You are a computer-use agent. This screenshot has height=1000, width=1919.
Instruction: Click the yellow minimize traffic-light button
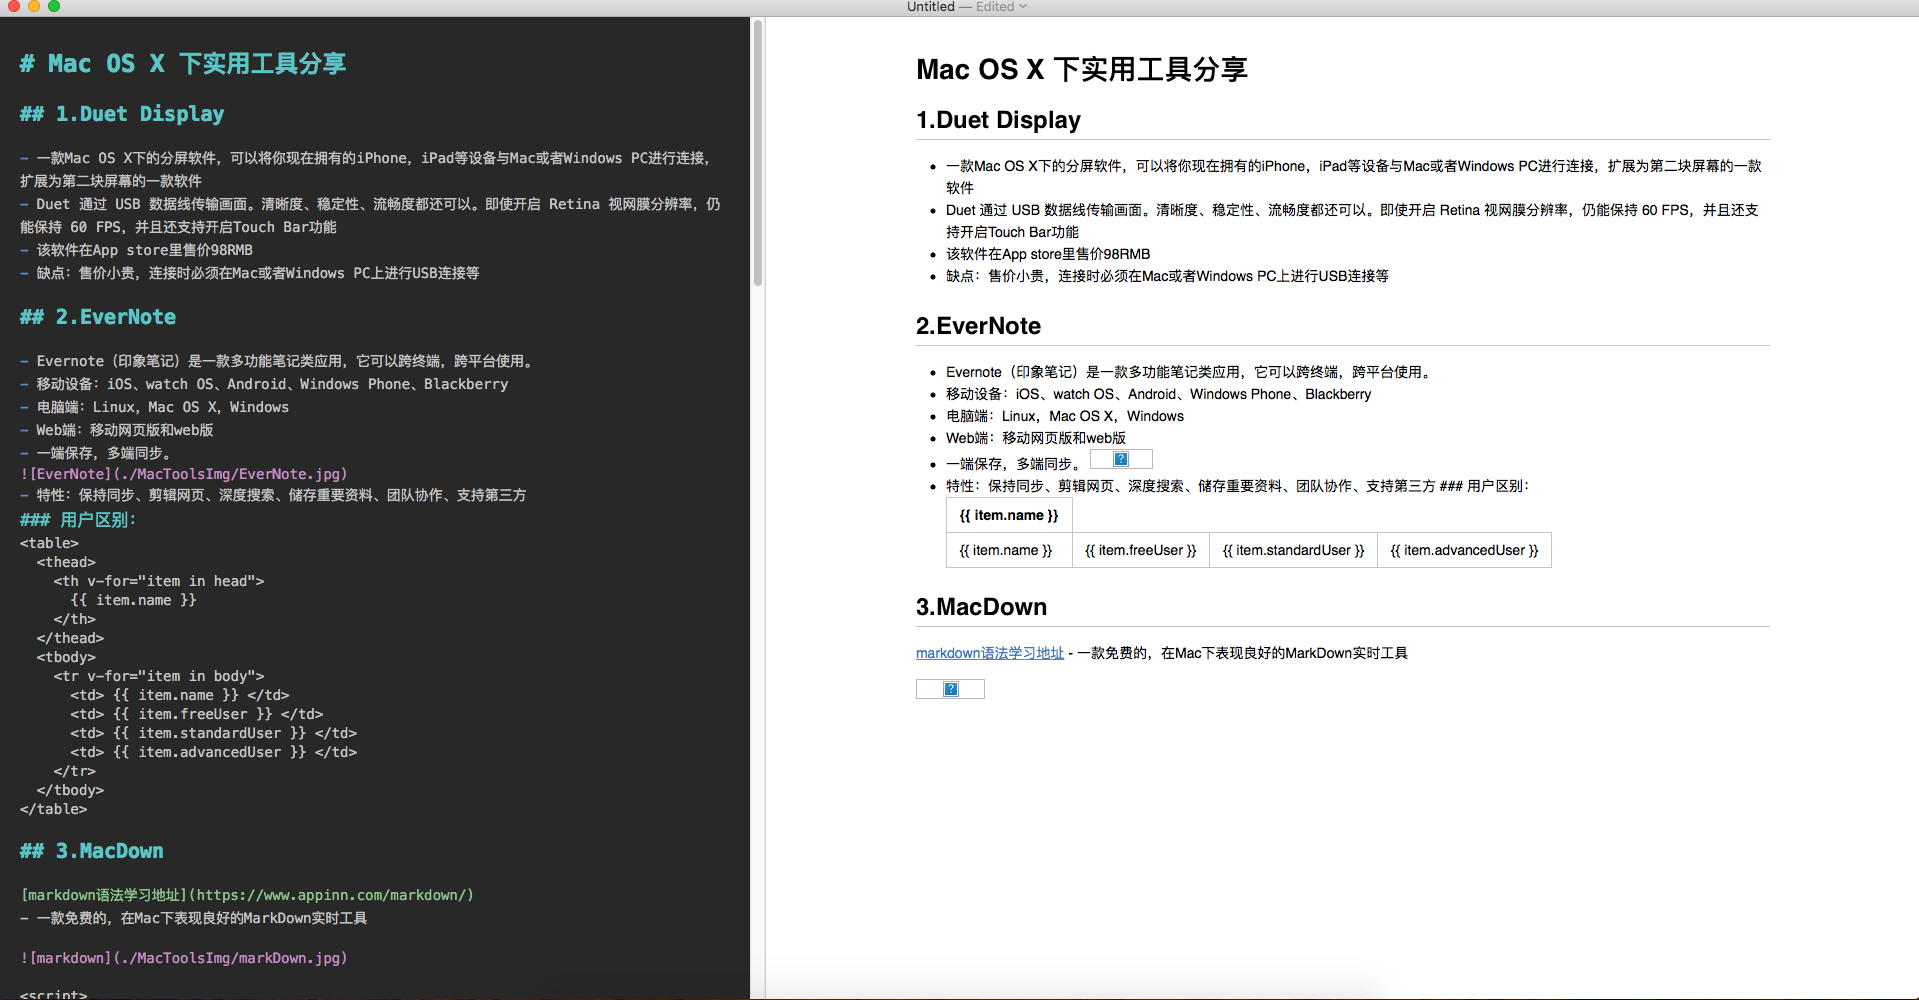(x=33, y=7)
